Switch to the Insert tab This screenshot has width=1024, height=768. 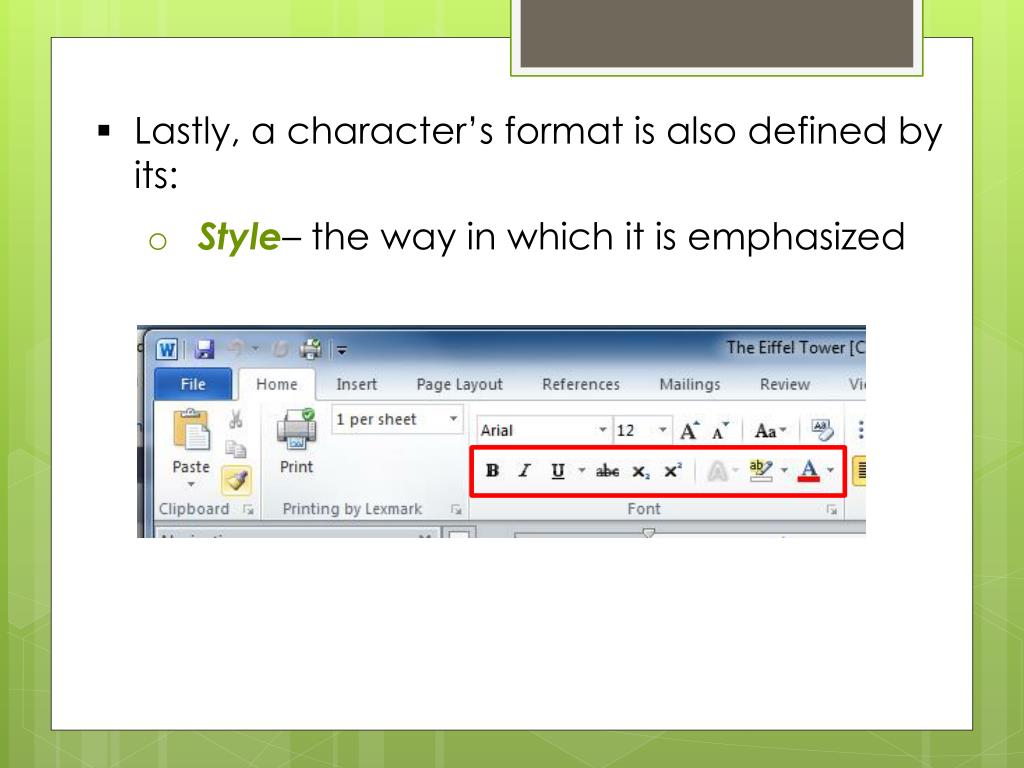pos(357,384)
